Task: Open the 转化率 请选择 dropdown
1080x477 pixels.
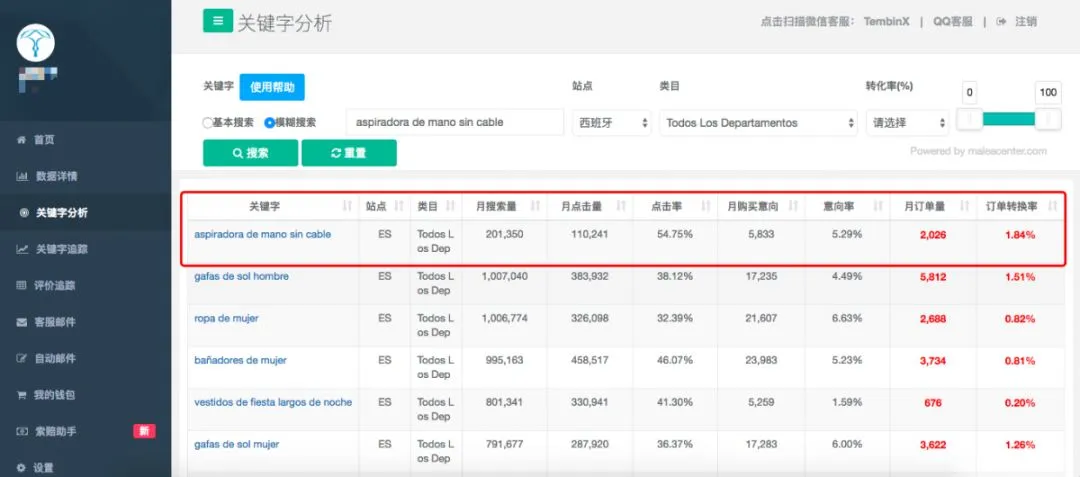Action: pos(907,123)
